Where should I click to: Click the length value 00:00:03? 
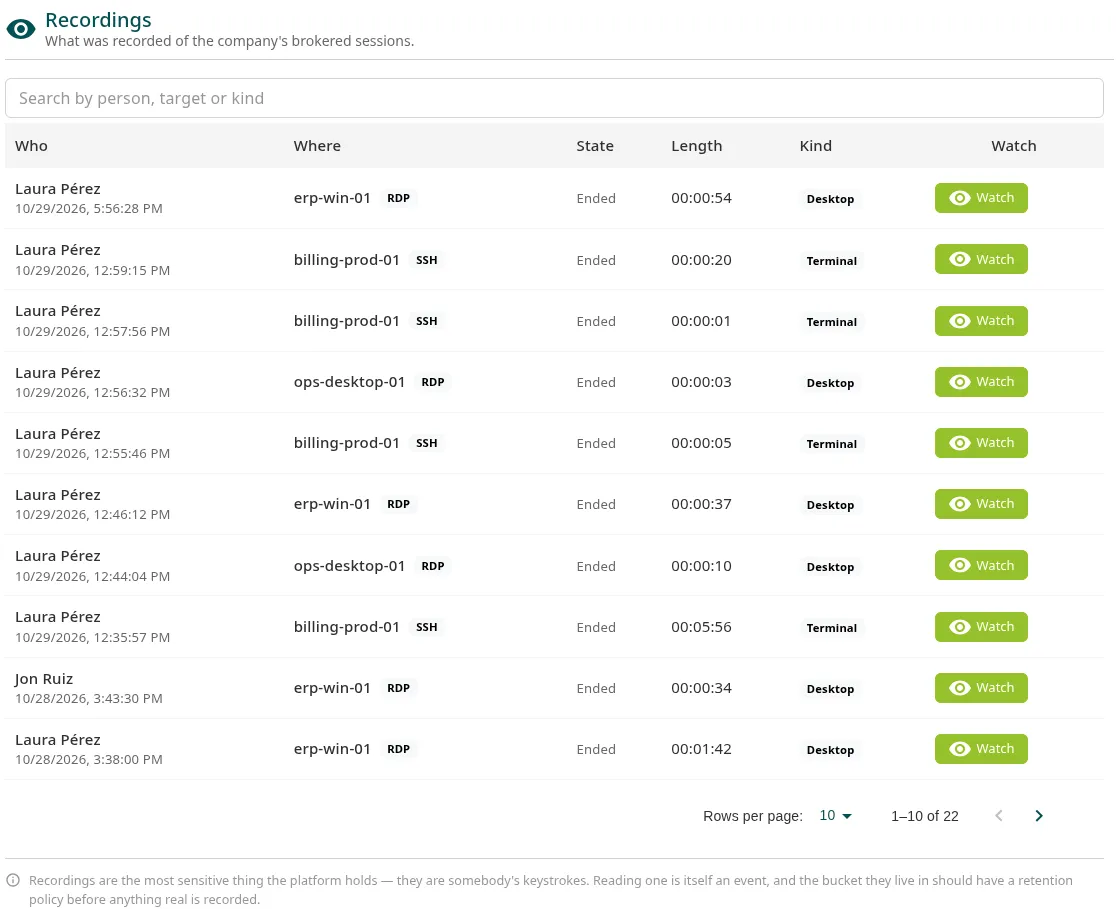click(x=701, y=382)
